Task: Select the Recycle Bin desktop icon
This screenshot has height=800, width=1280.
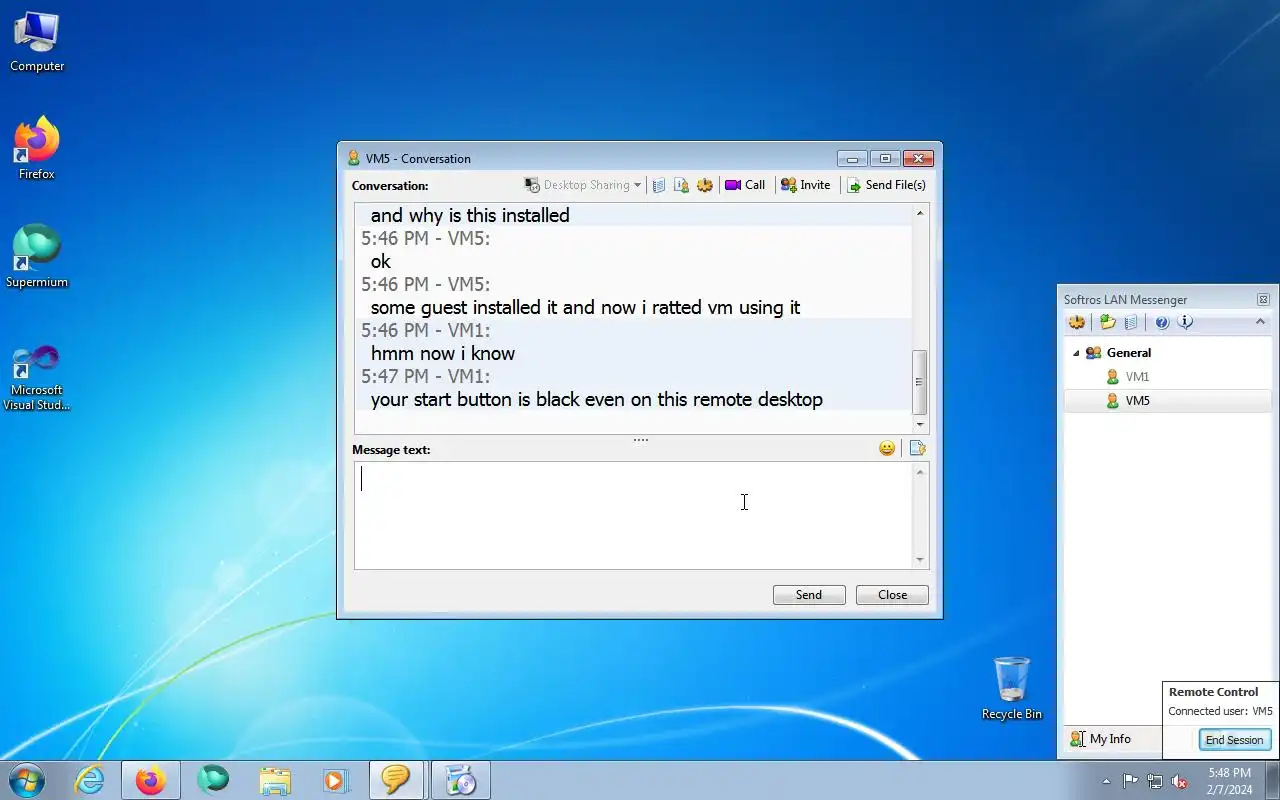Action: tap(1012, 688)
